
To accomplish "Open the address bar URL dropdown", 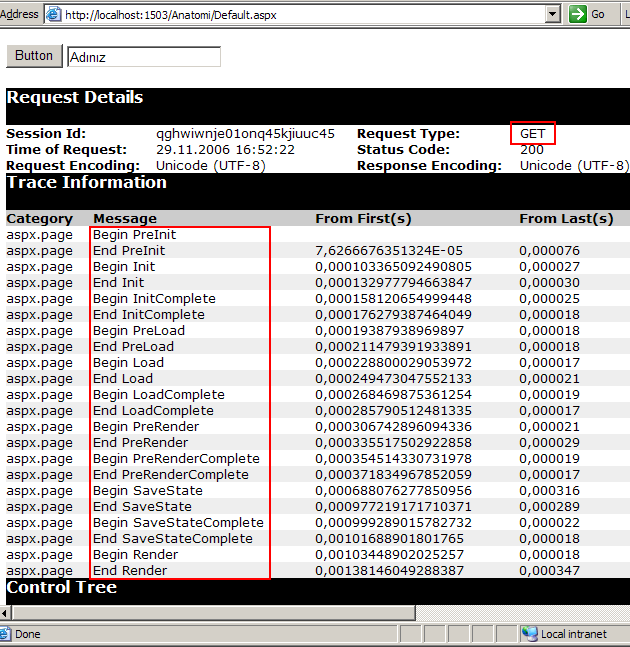I will tap(552, 14).
